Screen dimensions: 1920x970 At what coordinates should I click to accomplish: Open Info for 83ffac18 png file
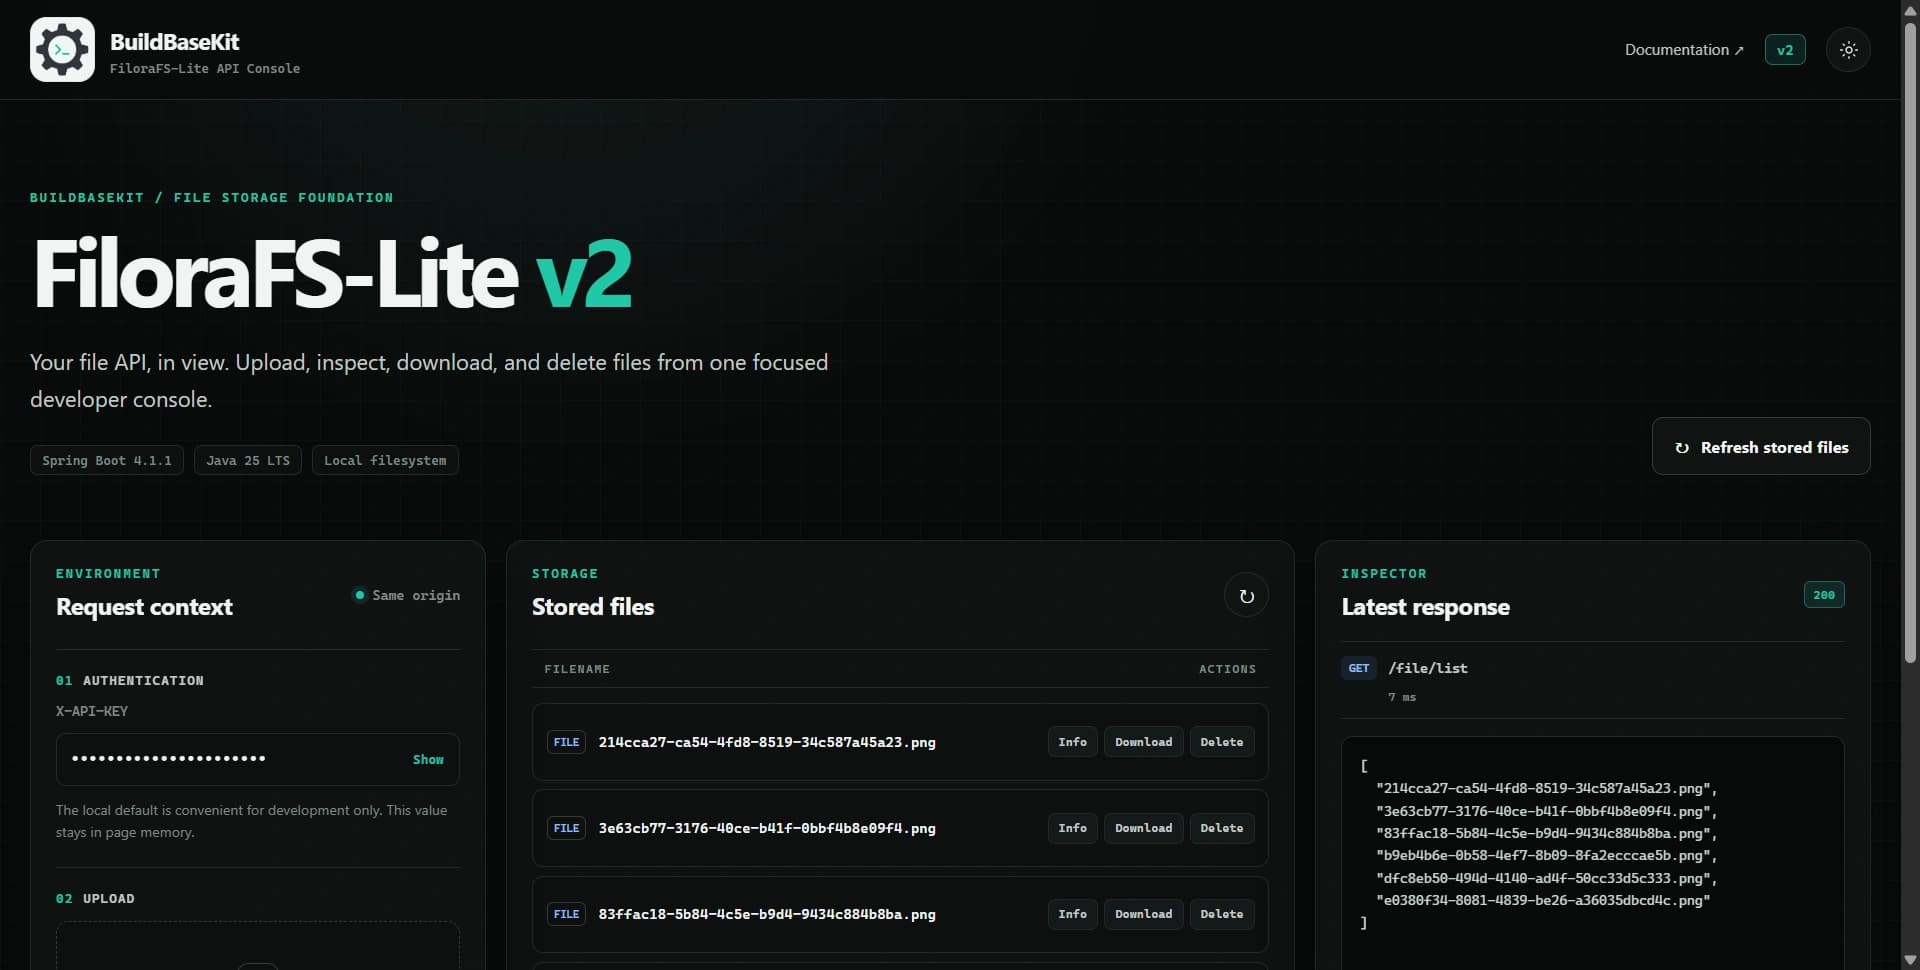pos(1072,914)
